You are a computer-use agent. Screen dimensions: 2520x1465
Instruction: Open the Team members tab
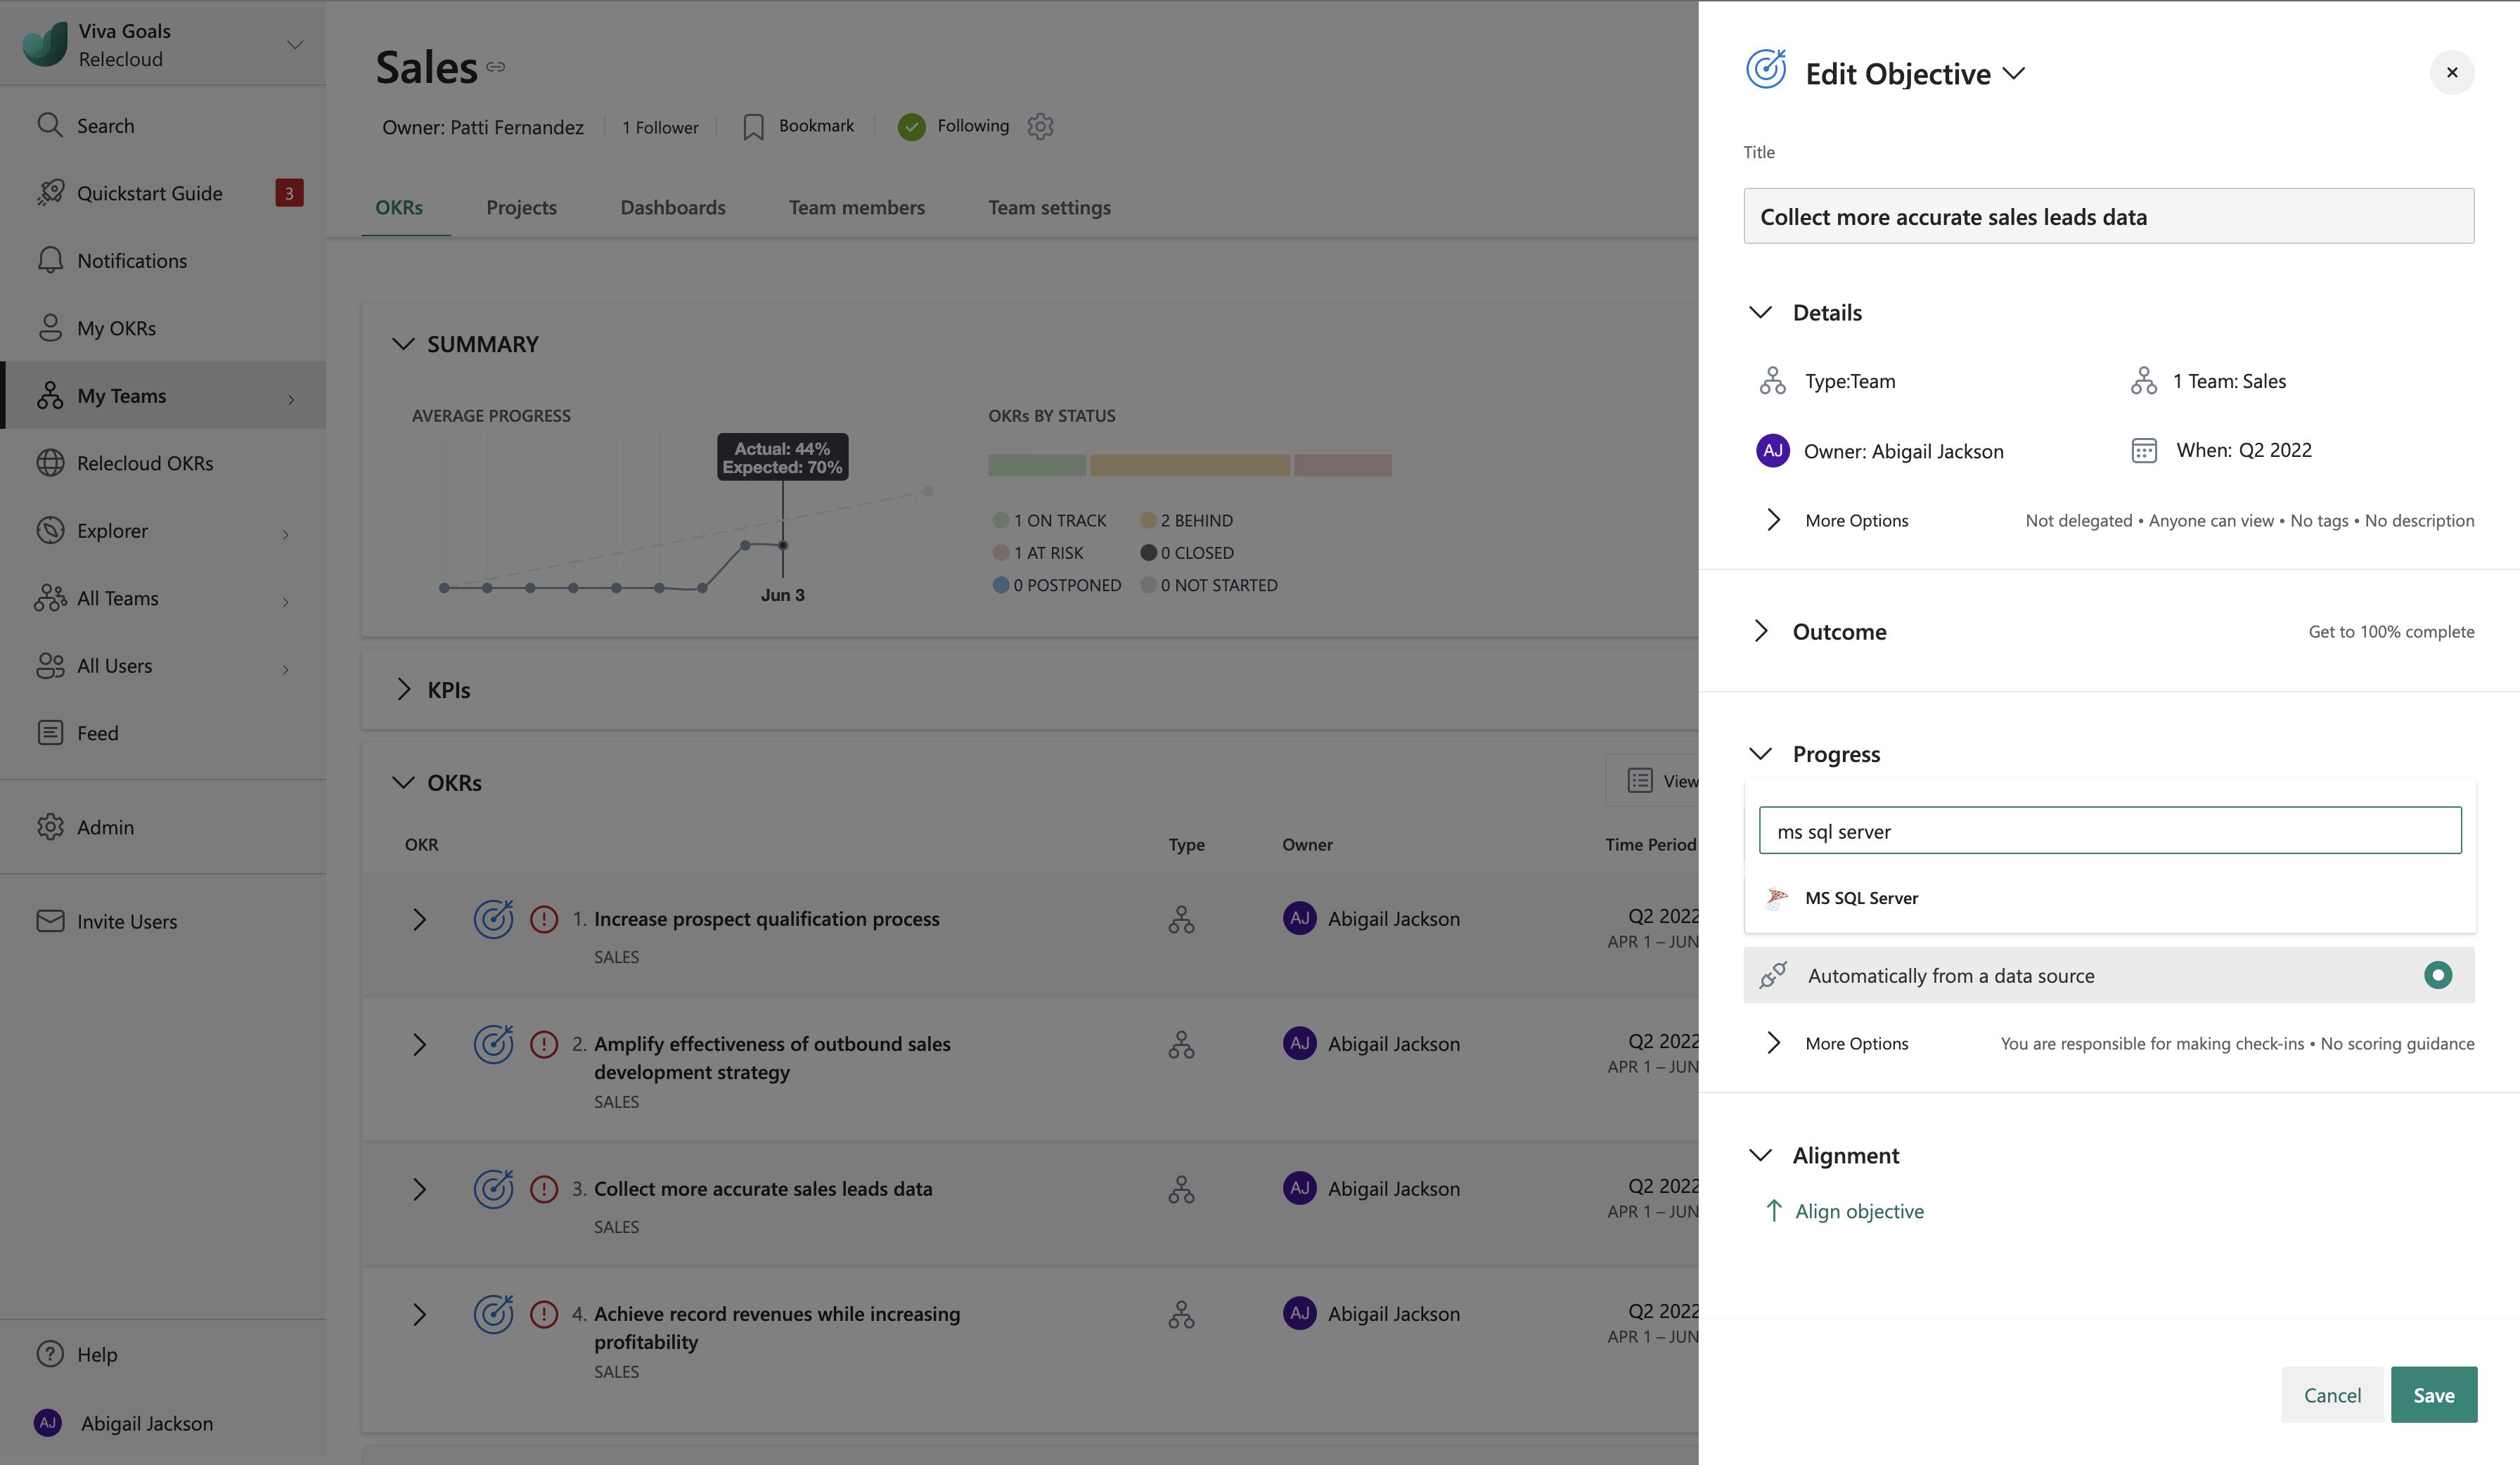tap(856, 207)
